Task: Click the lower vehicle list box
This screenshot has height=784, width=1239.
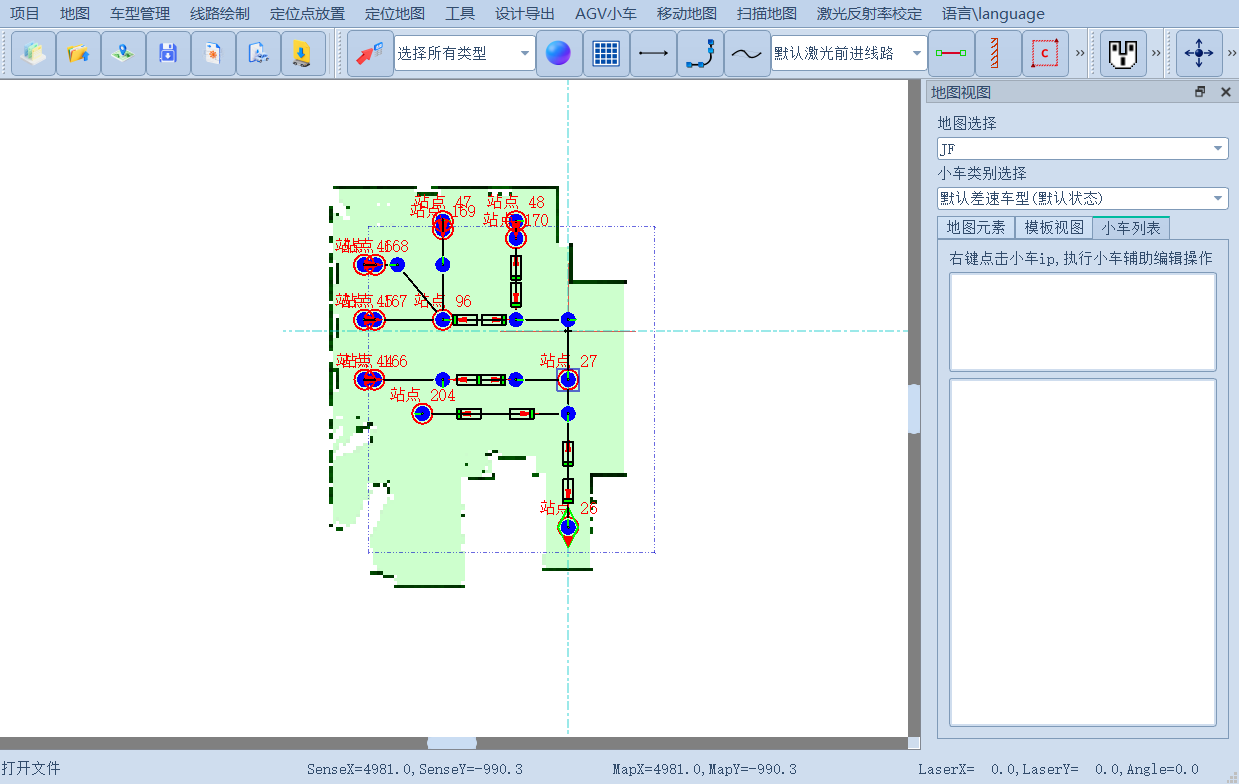Action: [1082, 552]
